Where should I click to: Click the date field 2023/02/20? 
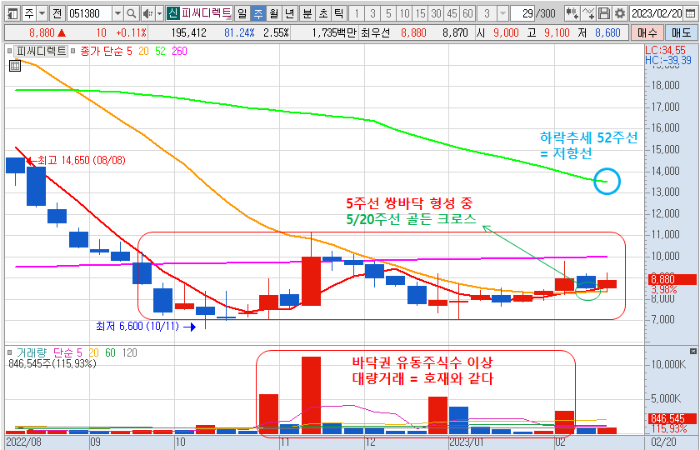point(657,13)
